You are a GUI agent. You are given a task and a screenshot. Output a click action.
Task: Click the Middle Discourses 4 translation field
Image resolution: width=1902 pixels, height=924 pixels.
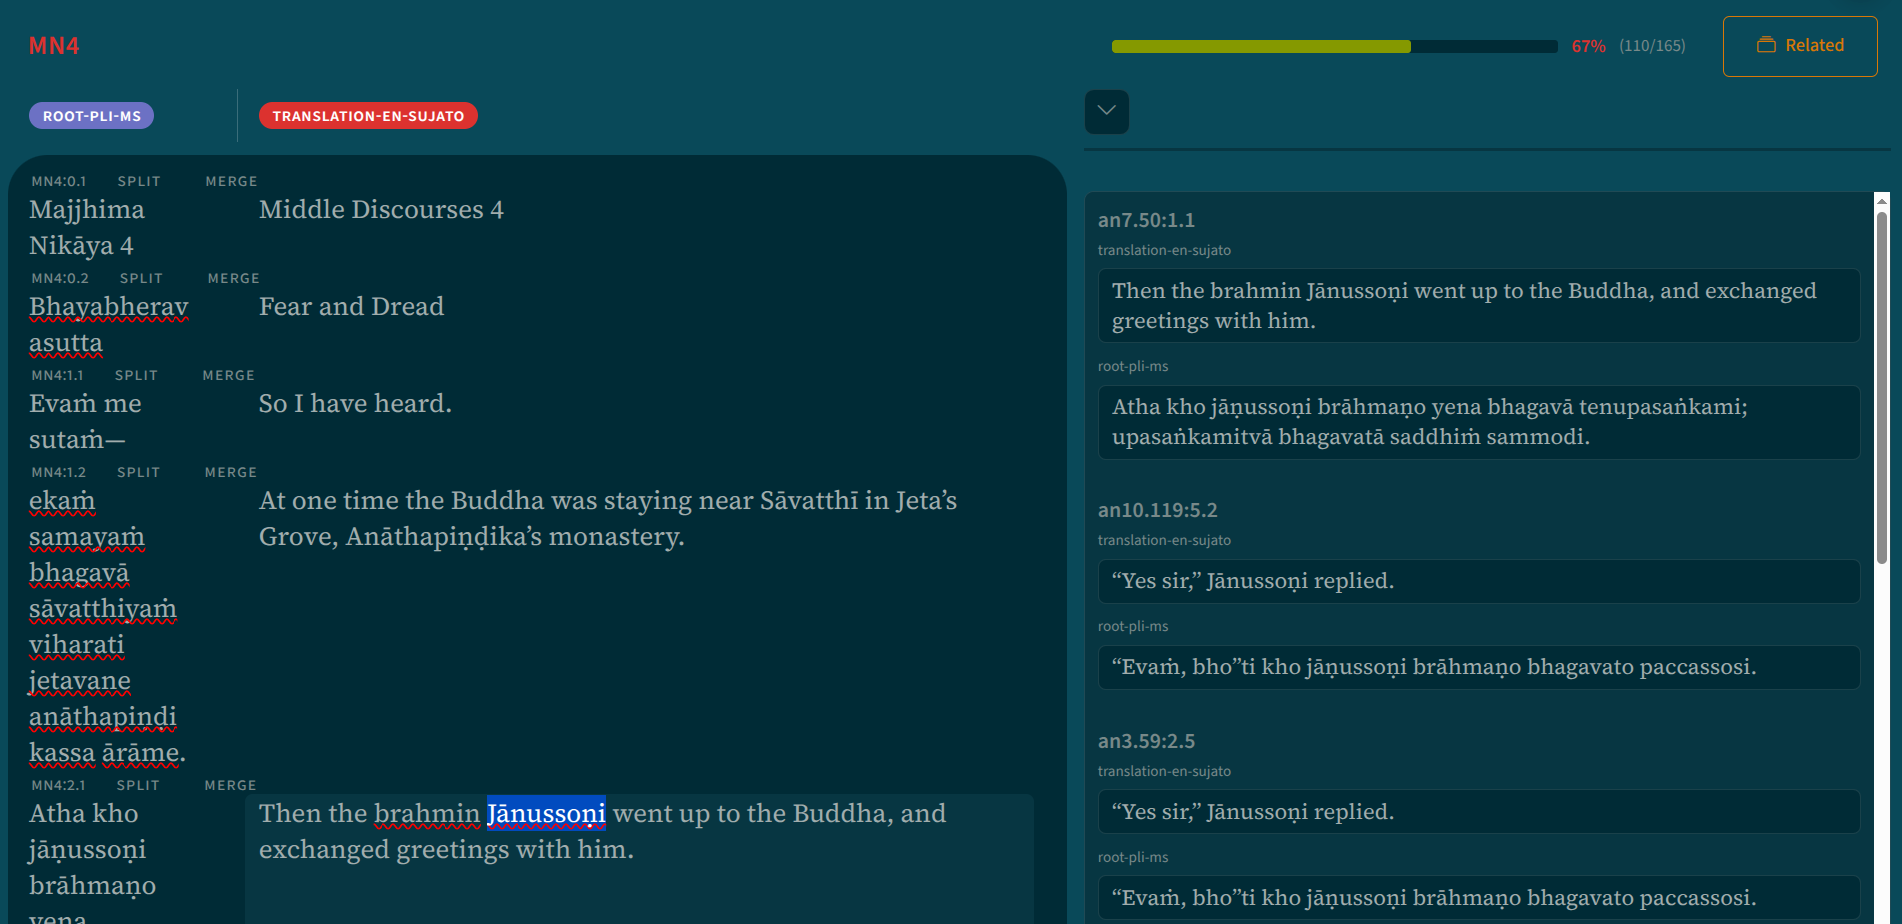click(381, 210)
